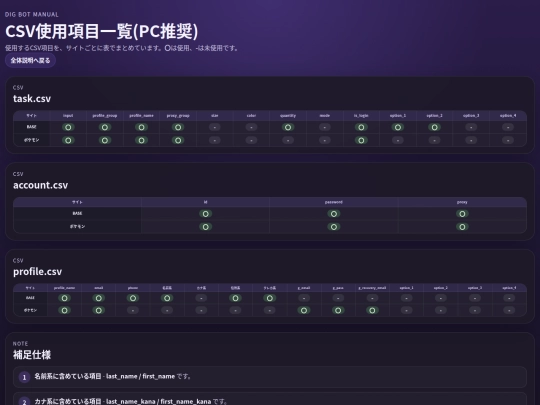
Task: Click the 補足仕様 heading
Action: coord(32,355)
